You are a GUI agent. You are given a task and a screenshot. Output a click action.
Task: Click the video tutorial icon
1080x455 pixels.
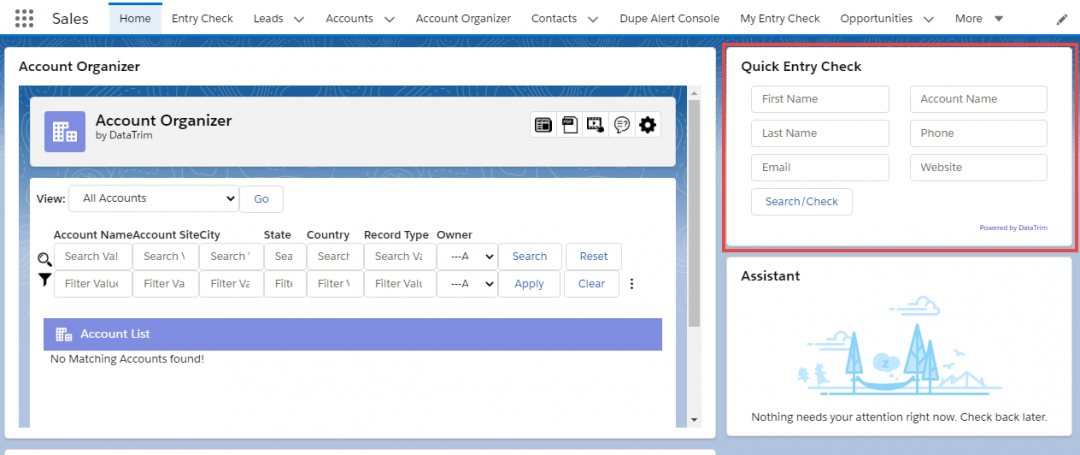596,125
